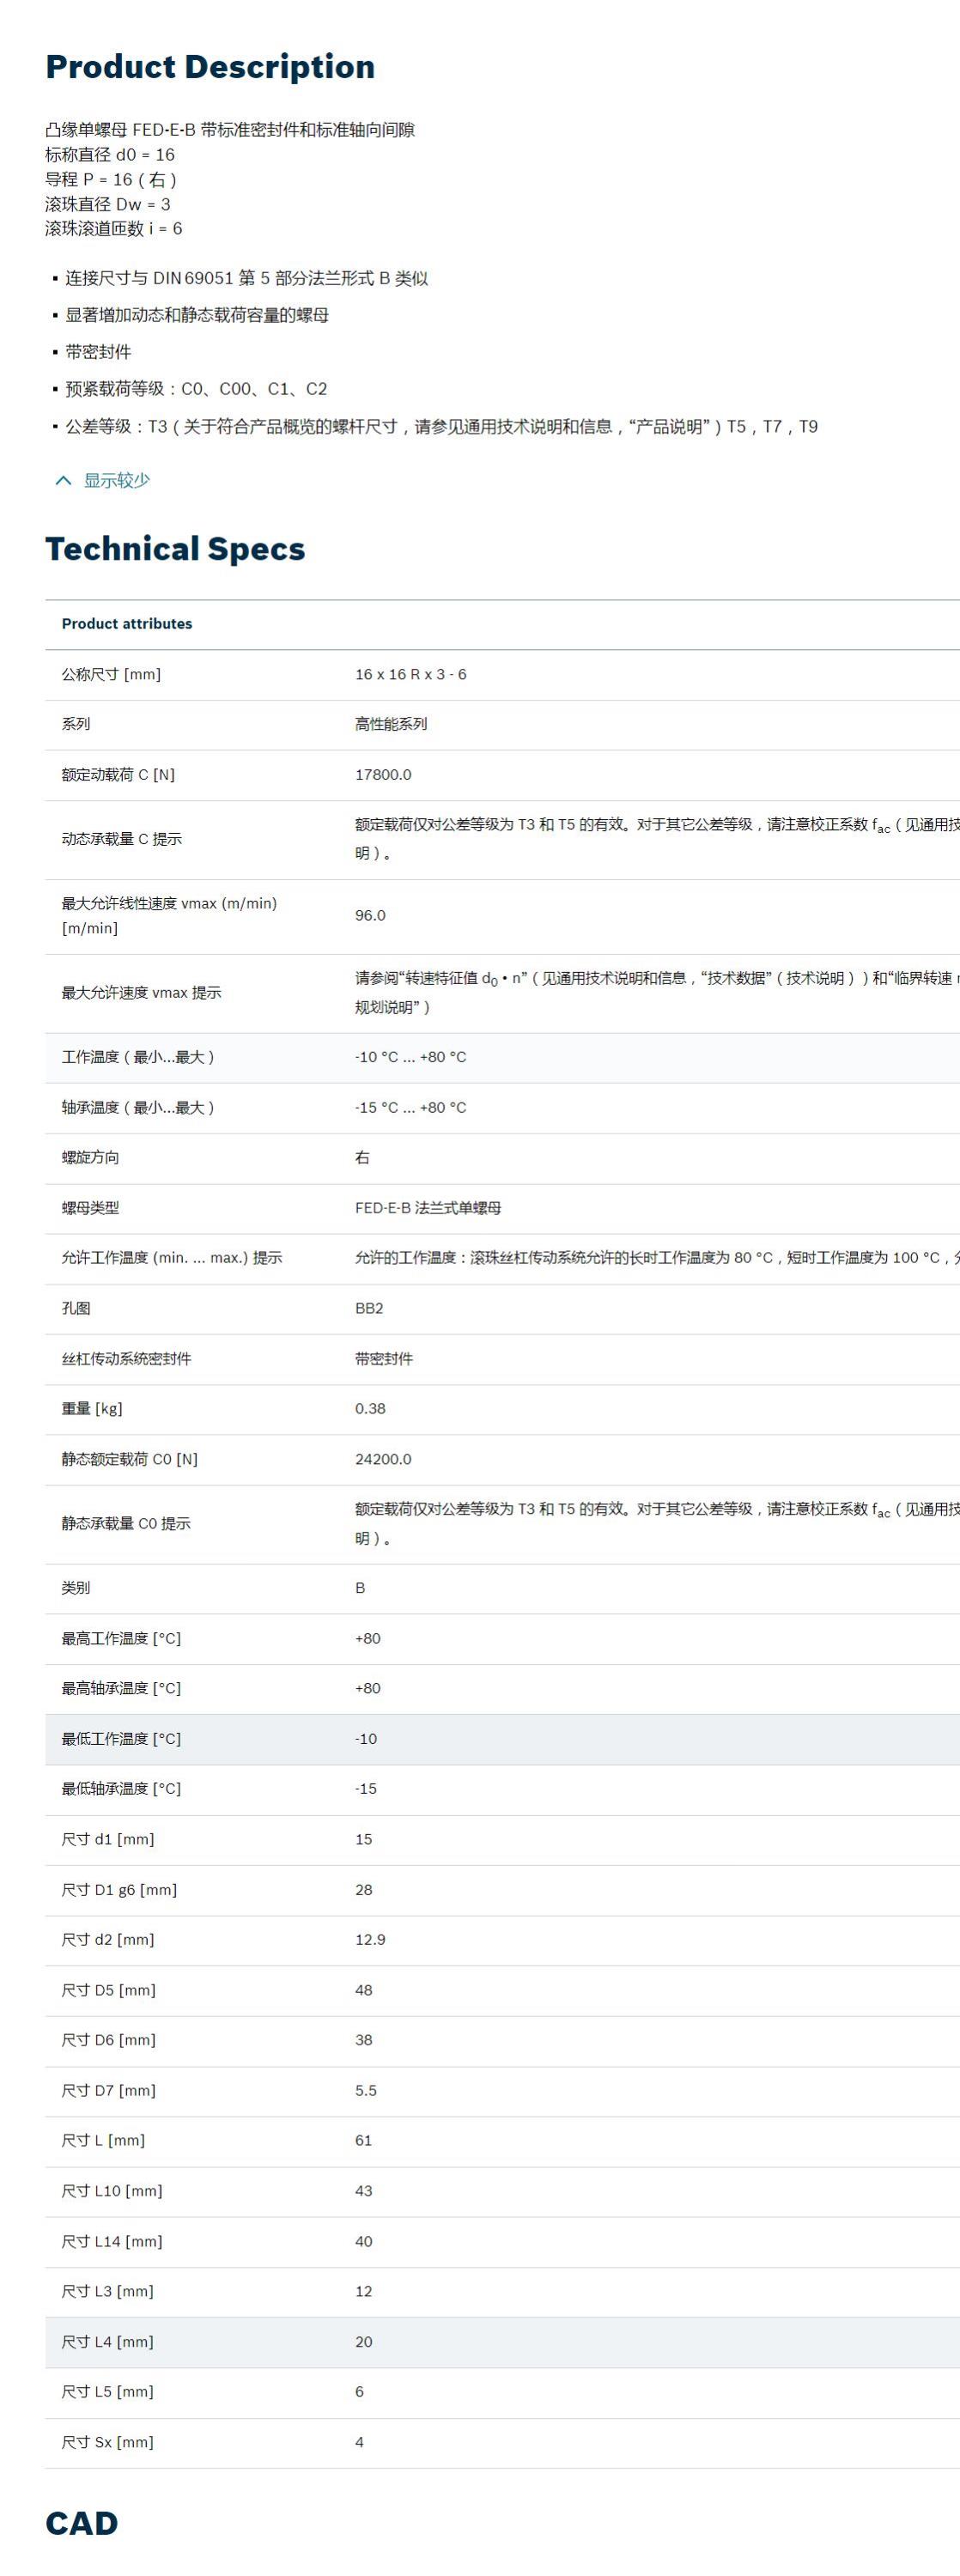Click the 61 value for 尺寸 L
Image resolution: width=960 pixels, height=2576 pixels.
[x=364, y=2140]
